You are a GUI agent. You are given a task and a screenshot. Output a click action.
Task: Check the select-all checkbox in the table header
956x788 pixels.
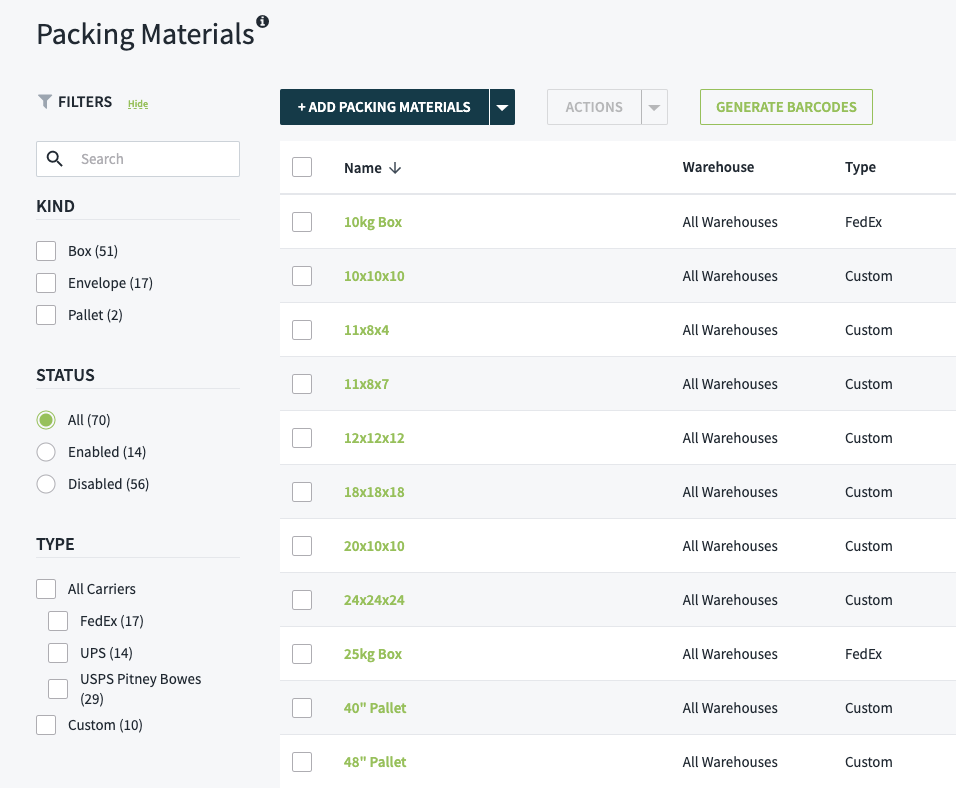pos(302,167)
